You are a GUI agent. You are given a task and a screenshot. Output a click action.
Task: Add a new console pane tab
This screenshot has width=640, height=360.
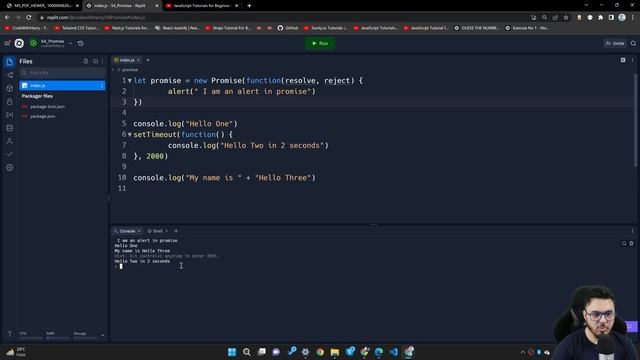click(176, 231)
